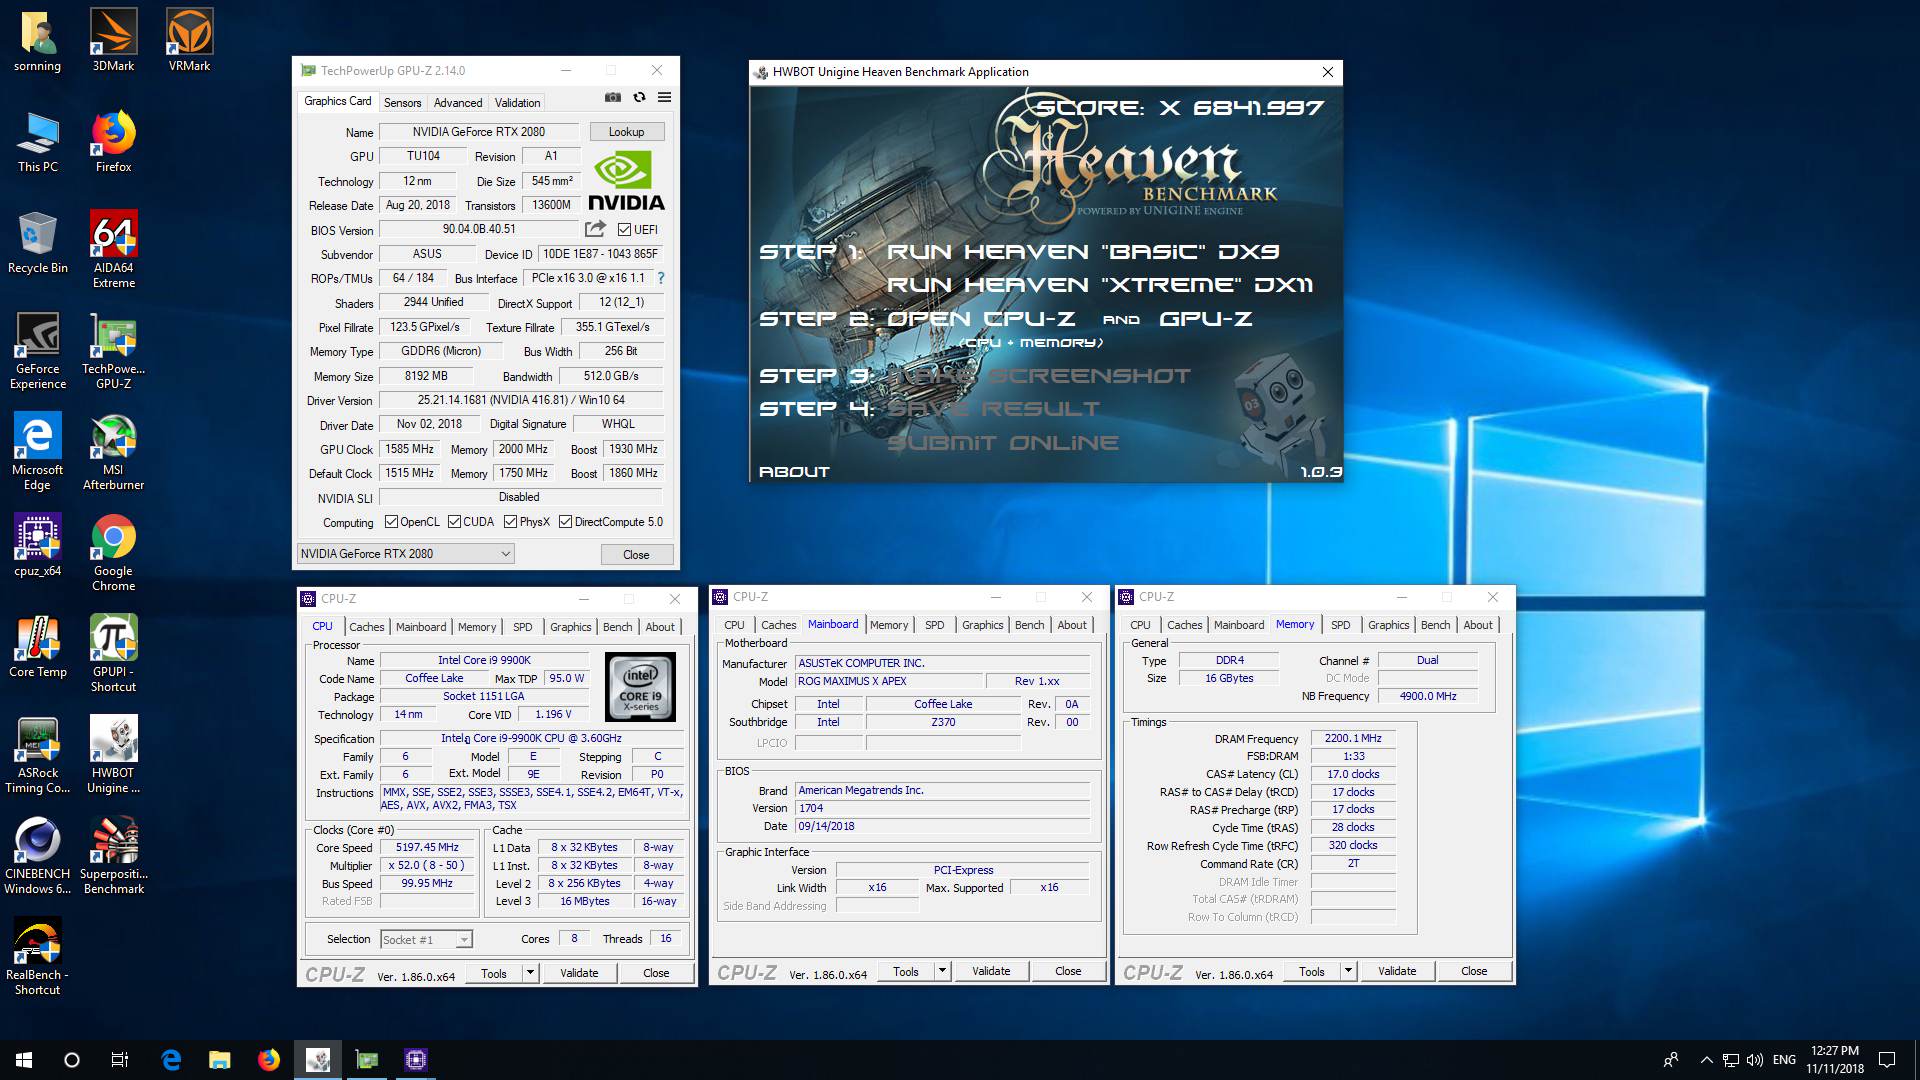This screenshot has width=1920, height=1080.
Task: Expand the Tools arrow in Memory window
Action: [x=1348, y=971]
